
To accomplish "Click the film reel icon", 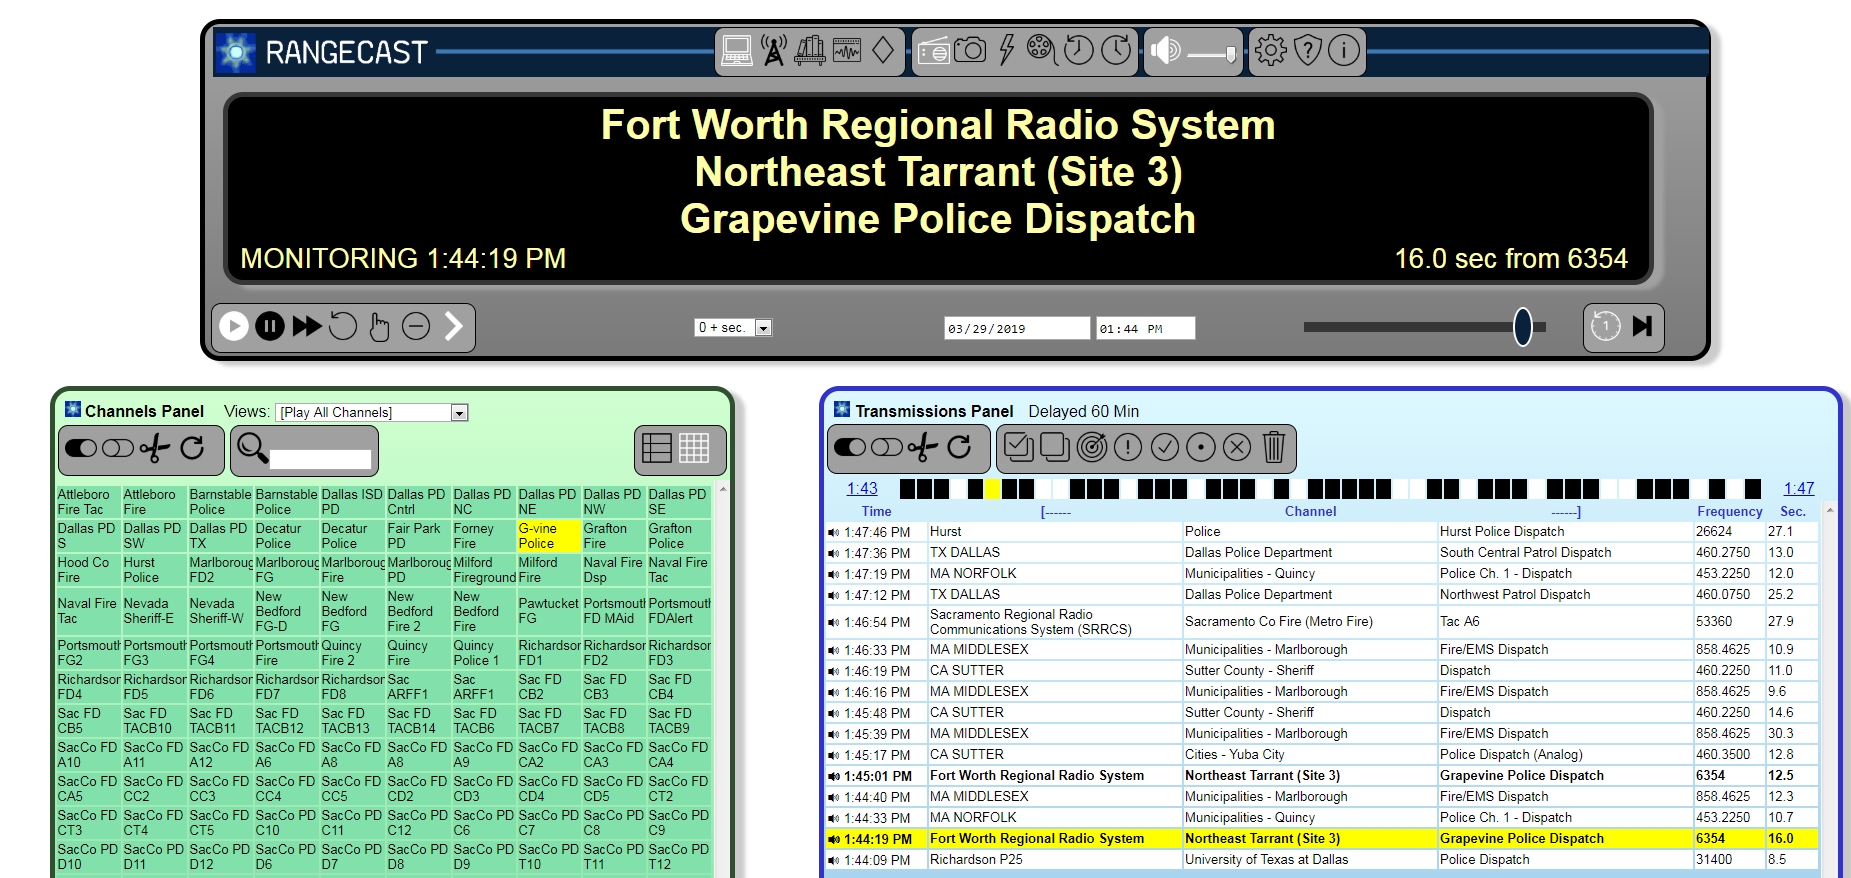I will (x=1041, y=50).
